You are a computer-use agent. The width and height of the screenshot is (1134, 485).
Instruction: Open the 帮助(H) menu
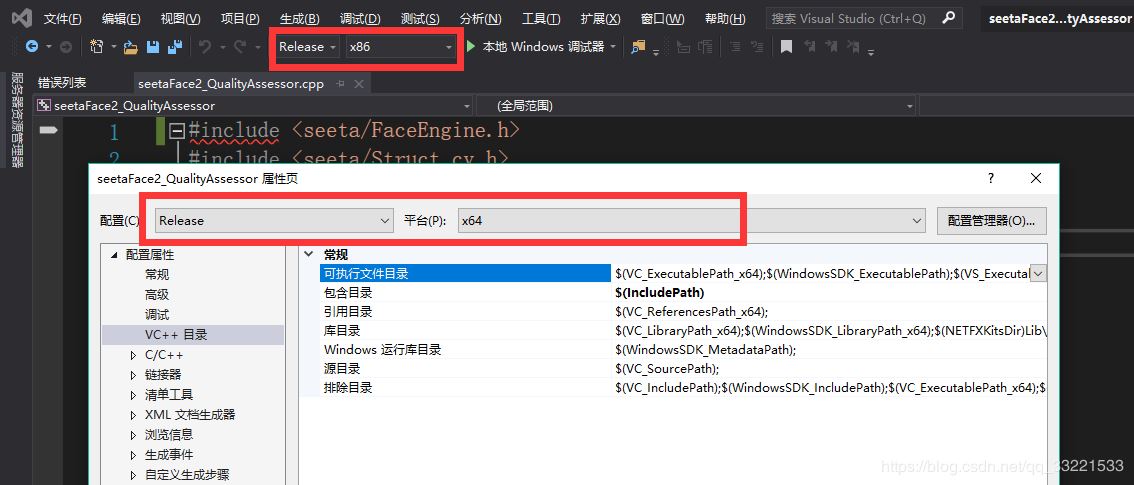click(725, 18)
